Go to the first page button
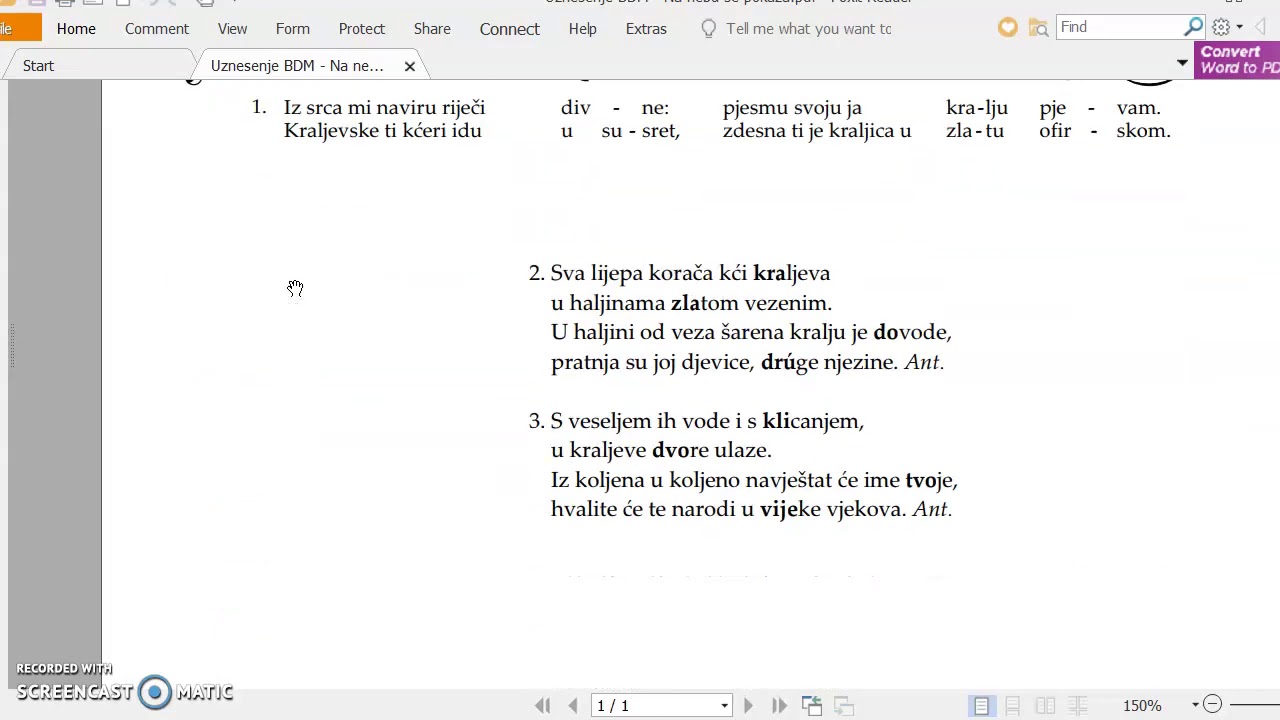Image resolution: width=1280 pixels, height=720 pixels. click(x=543, y=705)
